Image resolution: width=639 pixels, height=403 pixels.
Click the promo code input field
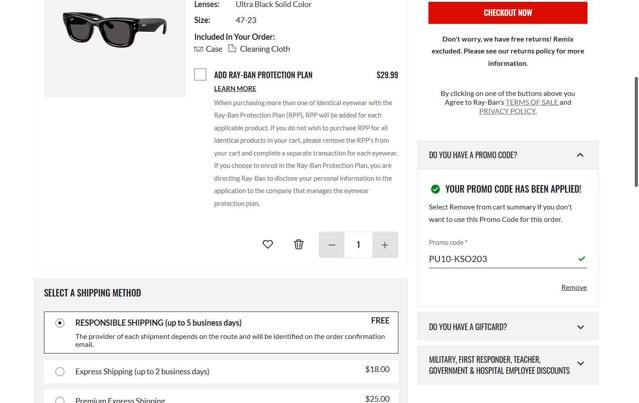500,259
